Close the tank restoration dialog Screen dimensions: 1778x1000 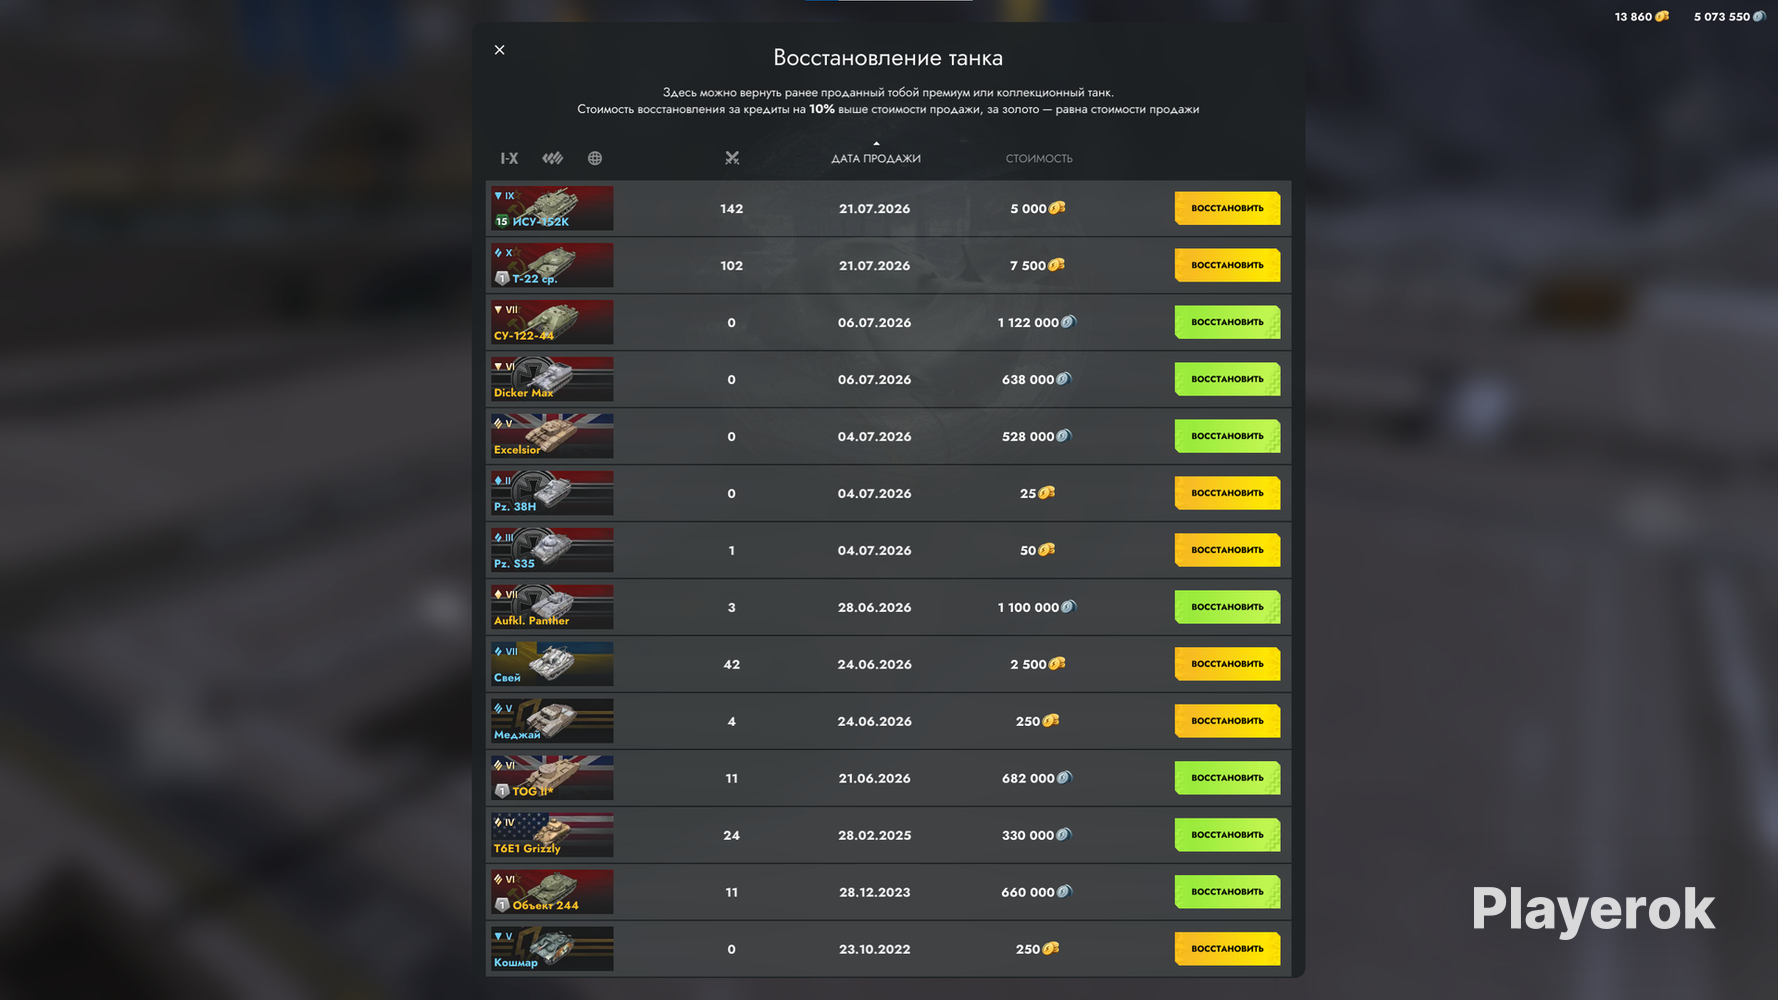[x=500, y=50]
